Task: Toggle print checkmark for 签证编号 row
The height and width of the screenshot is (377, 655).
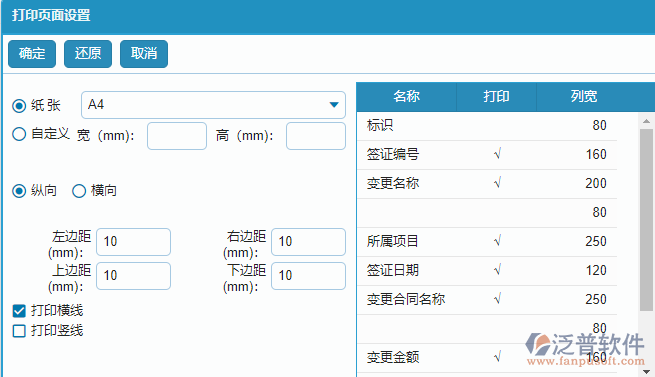Action: (497, 154)
